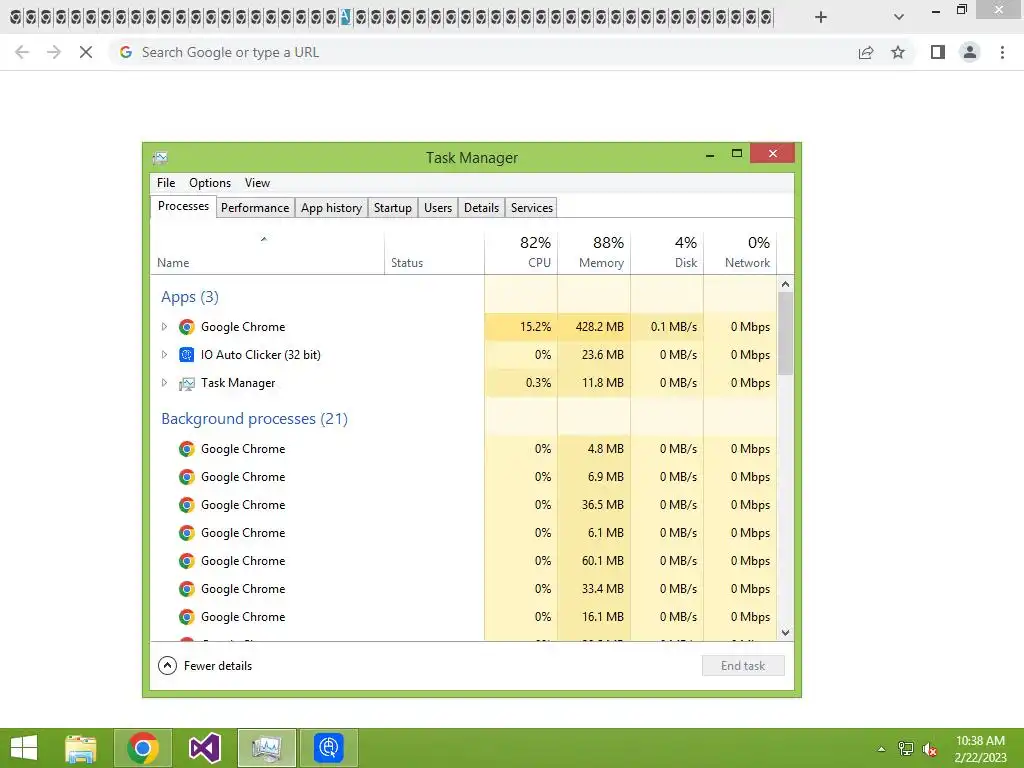Switch to the Services tab
This screenshot has width=1024, height=768.
(x=532, y=208)
